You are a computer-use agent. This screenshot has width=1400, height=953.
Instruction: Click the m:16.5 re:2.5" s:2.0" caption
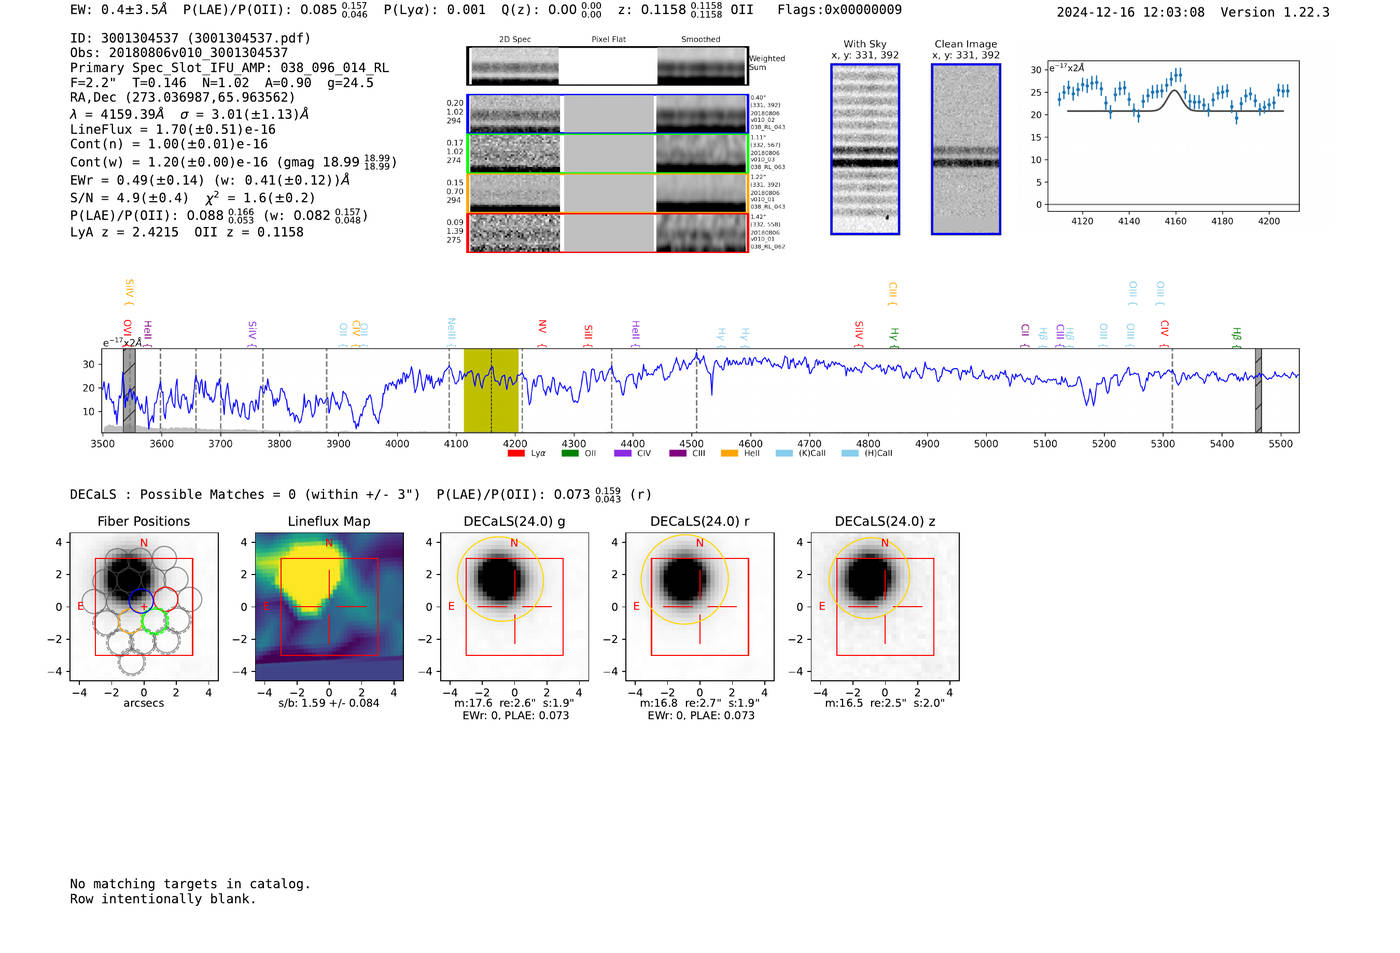coord(884,703)
